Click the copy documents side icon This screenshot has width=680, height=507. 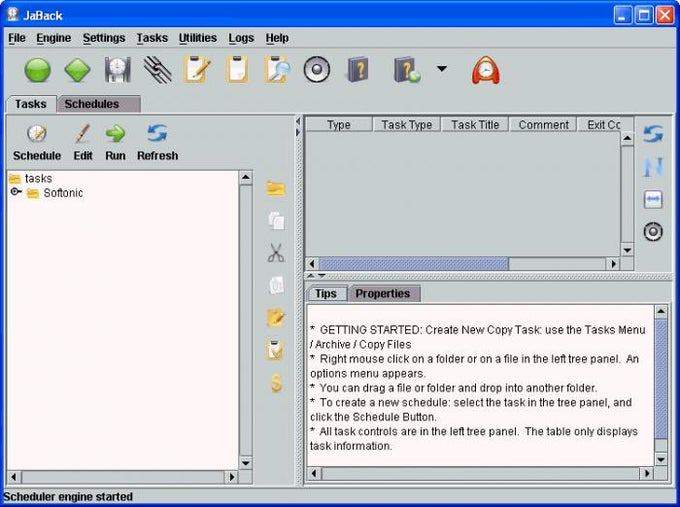click(276, 221)
